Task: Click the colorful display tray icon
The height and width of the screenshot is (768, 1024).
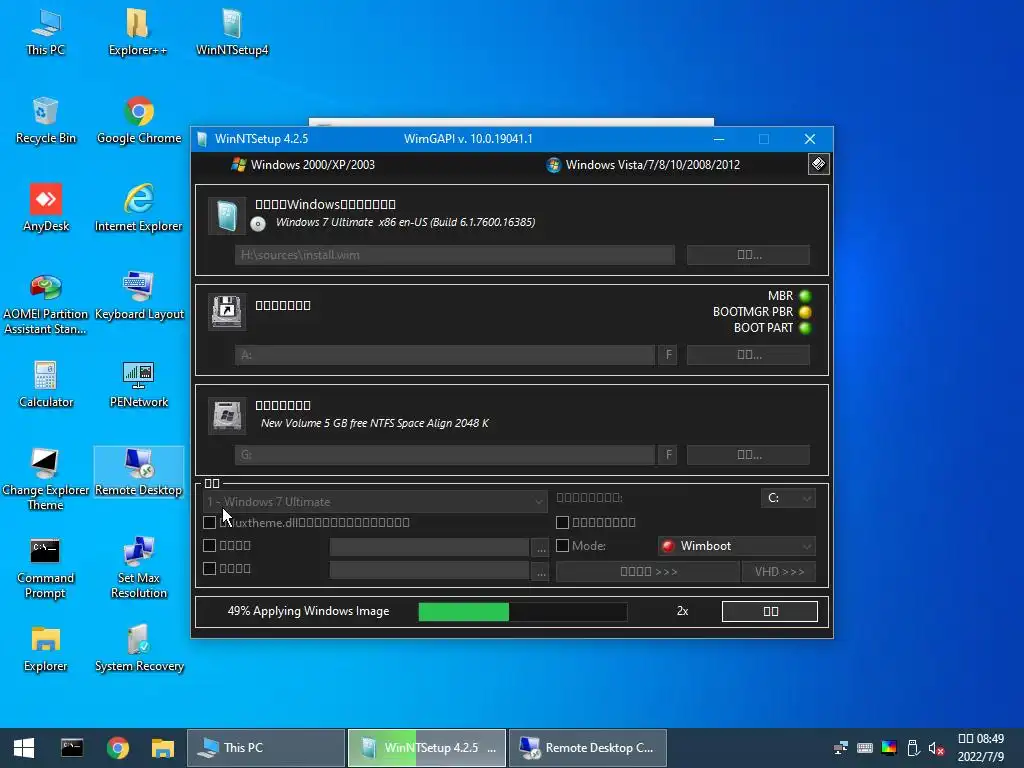Action: click(x=889, y=748)
